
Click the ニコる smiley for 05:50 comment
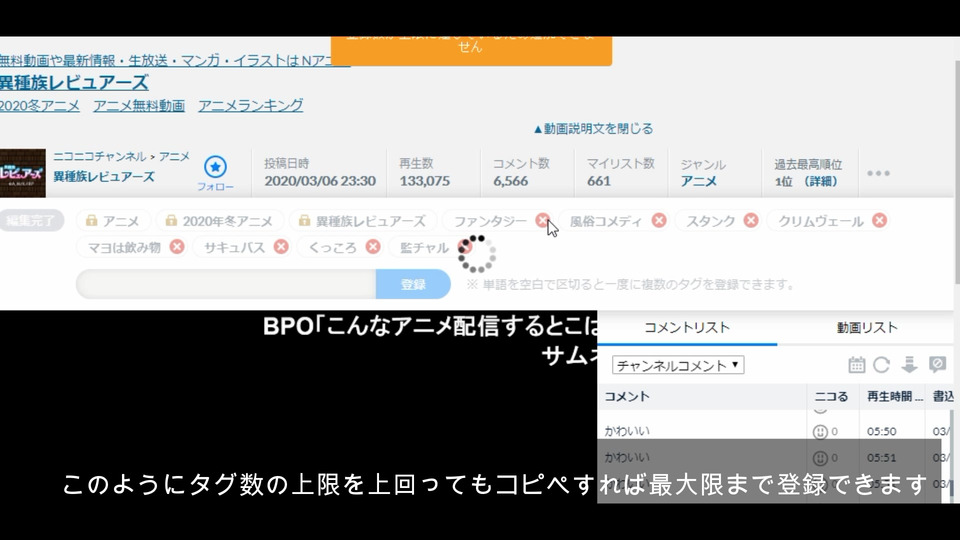(820, 432)
